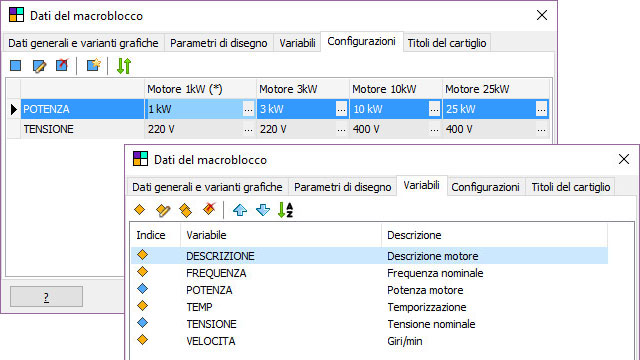Click the edit configuration pencil icon
The width and height of the screenshot is (640, 360).
click(39, 66)
